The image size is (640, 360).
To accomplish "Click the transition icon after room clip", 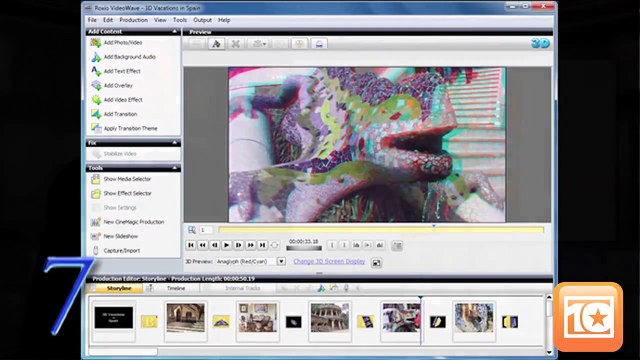I will pos(293,322).
